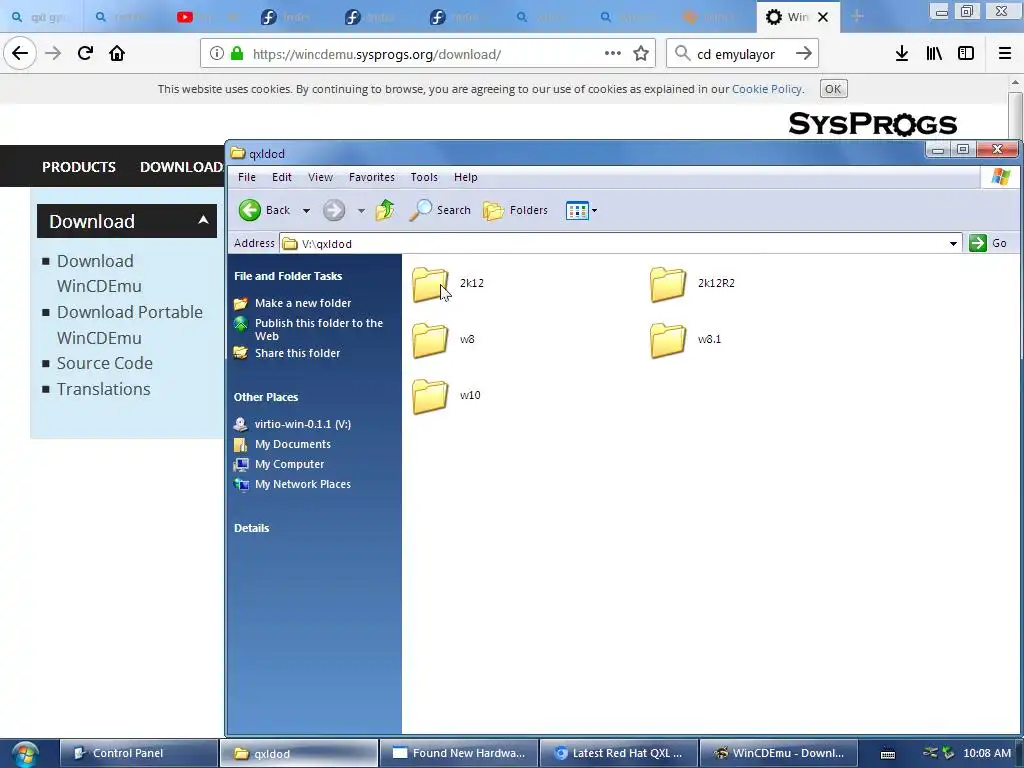The height and width of the screenshot is (768, 1024).
Task: Click Publish this folder to the Web
Action: tap(319, 329)
